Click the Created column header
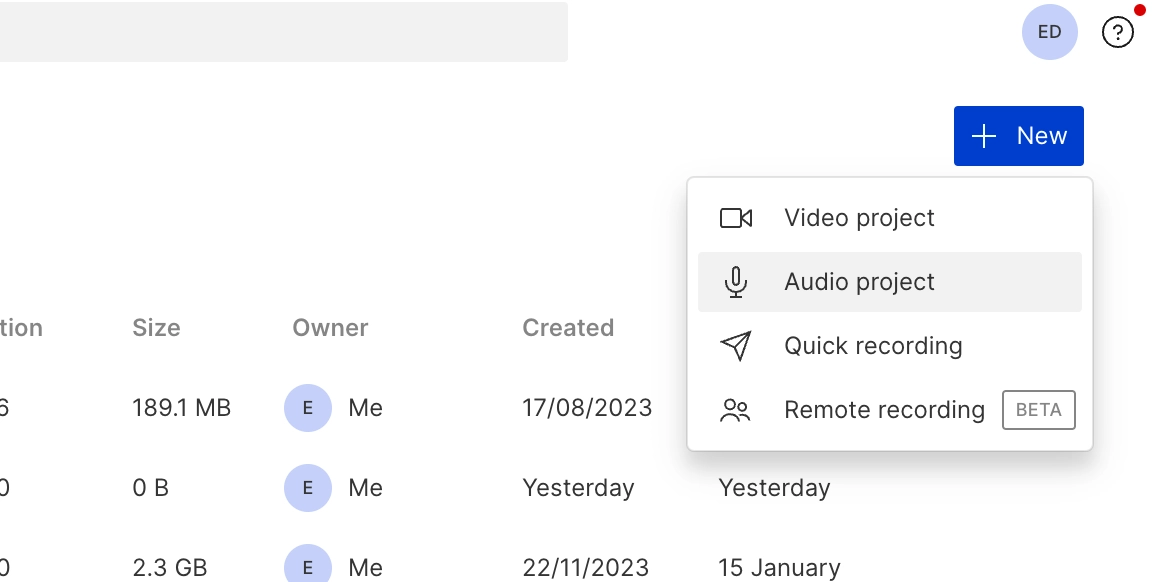The width and height of the screenshot is (1158, 582). (x=568, y=327)
